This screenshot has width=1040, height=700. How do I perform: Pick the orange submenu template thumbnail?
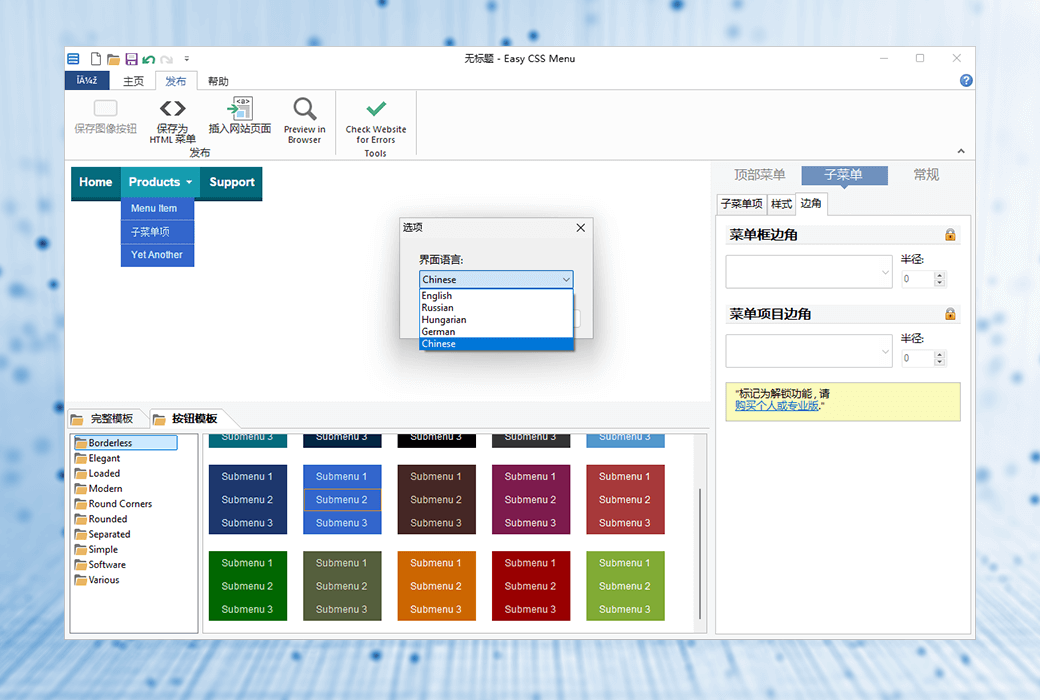(436, 586)
